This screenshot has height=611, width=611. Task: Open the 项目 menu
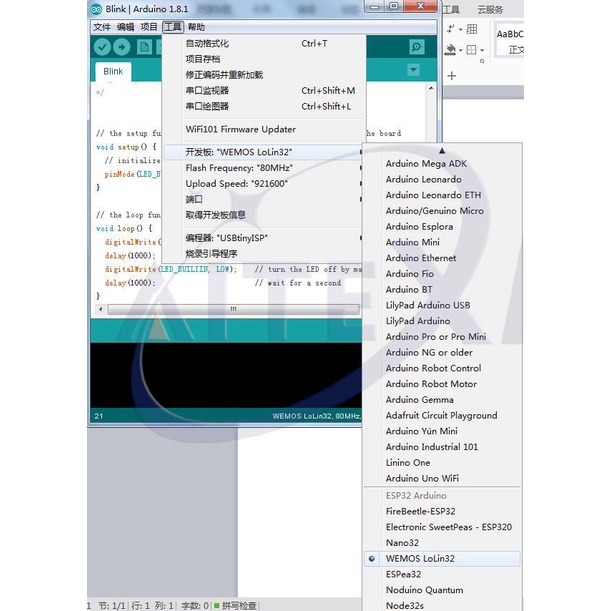(149, 27)
